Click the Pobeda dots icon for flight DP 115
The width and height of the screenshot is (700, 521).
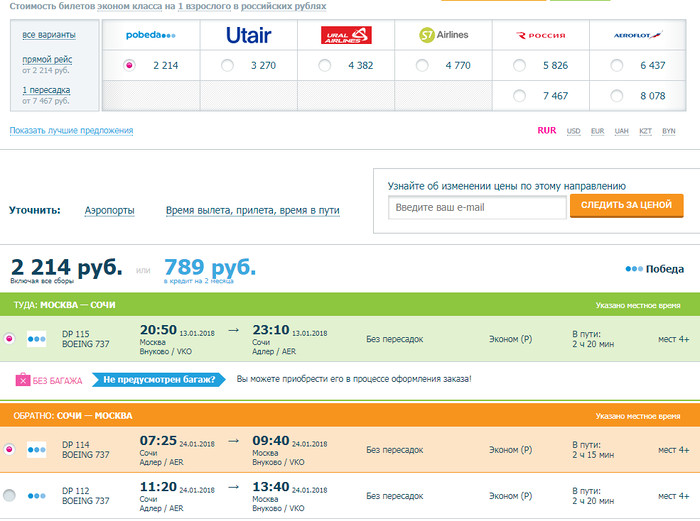pyautogui.click(x=37, y=339)
